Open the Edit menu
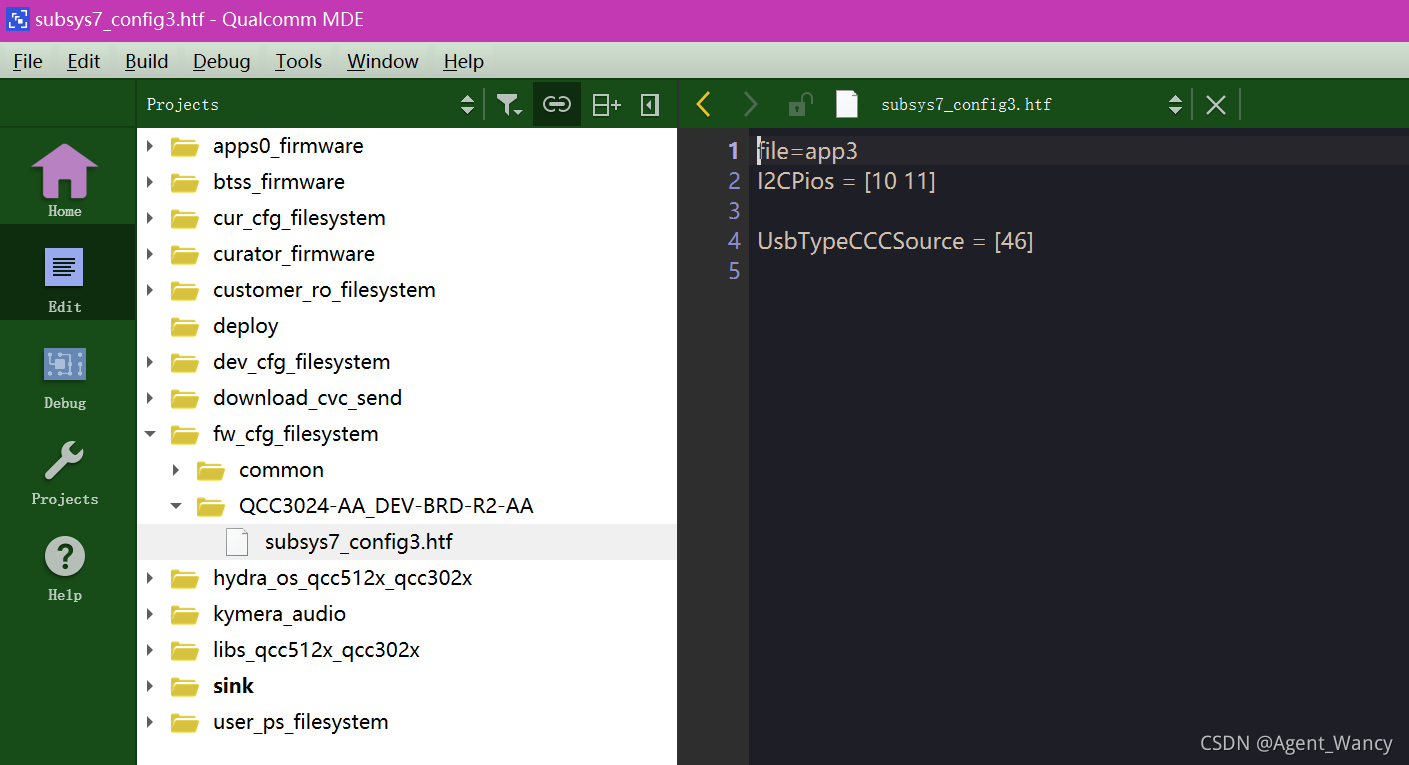The image size is (1409, 765). [84, 61]
